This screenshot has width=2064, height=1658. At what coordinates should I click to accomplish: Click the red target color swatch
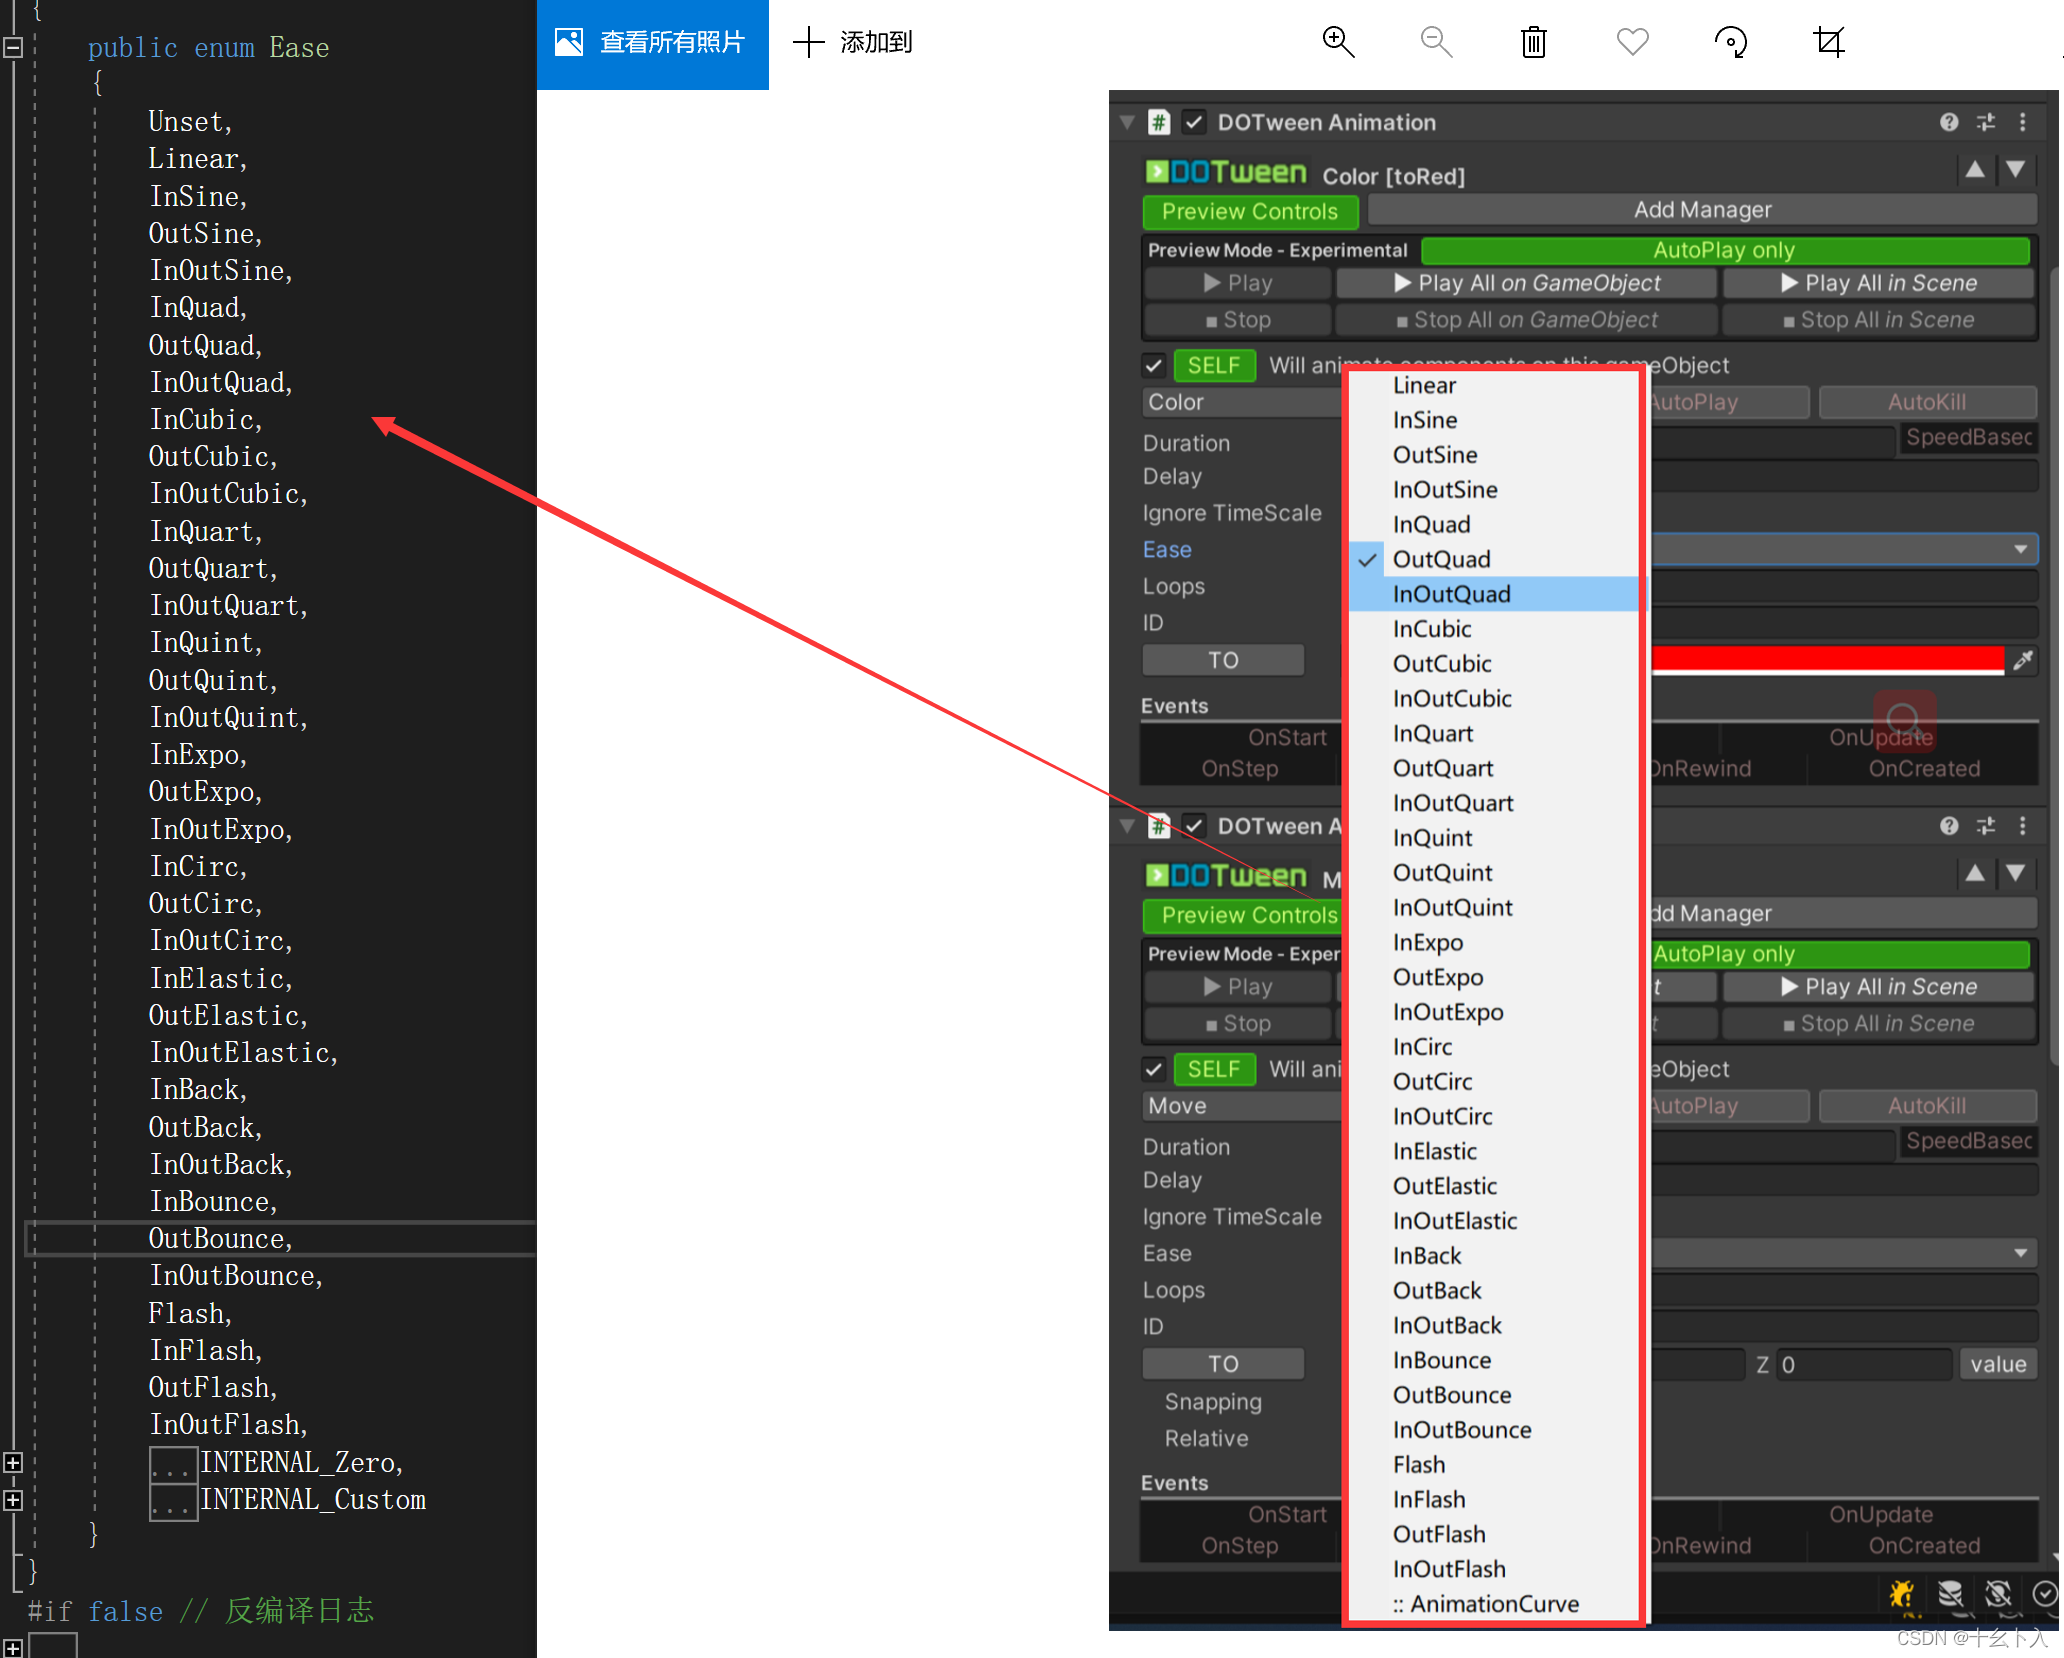tap(1827, 660)
